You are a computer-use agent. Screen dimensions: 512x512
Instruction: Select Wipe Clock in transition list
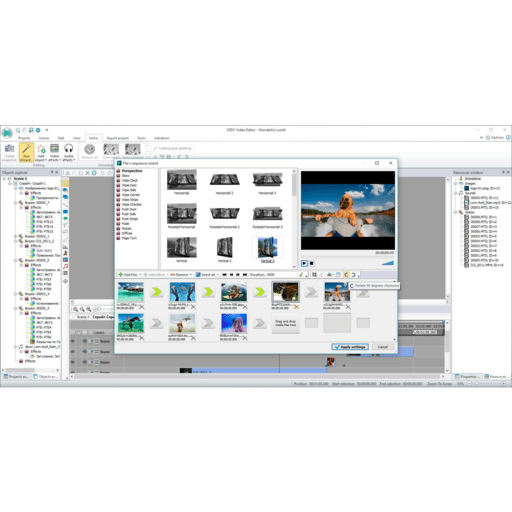129,180
